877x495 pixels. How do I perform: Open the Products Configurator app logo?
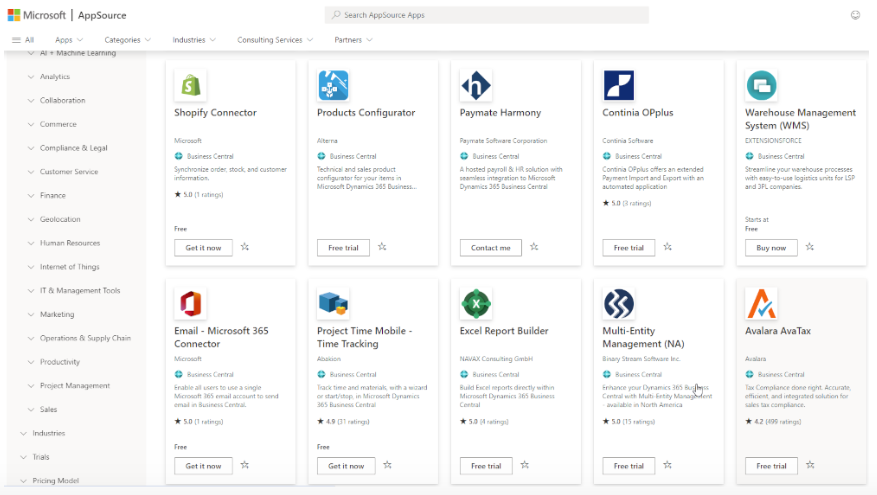[x=333, y=85]
